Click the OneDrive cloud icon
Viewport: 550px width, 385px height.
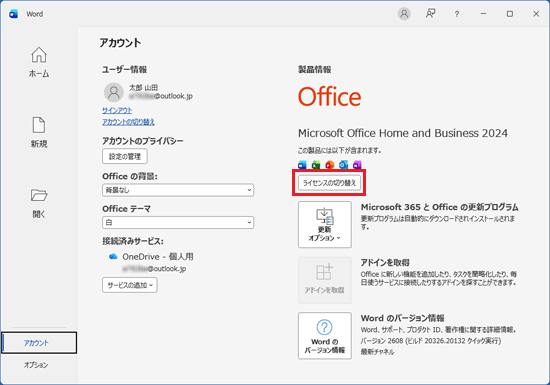113,257
